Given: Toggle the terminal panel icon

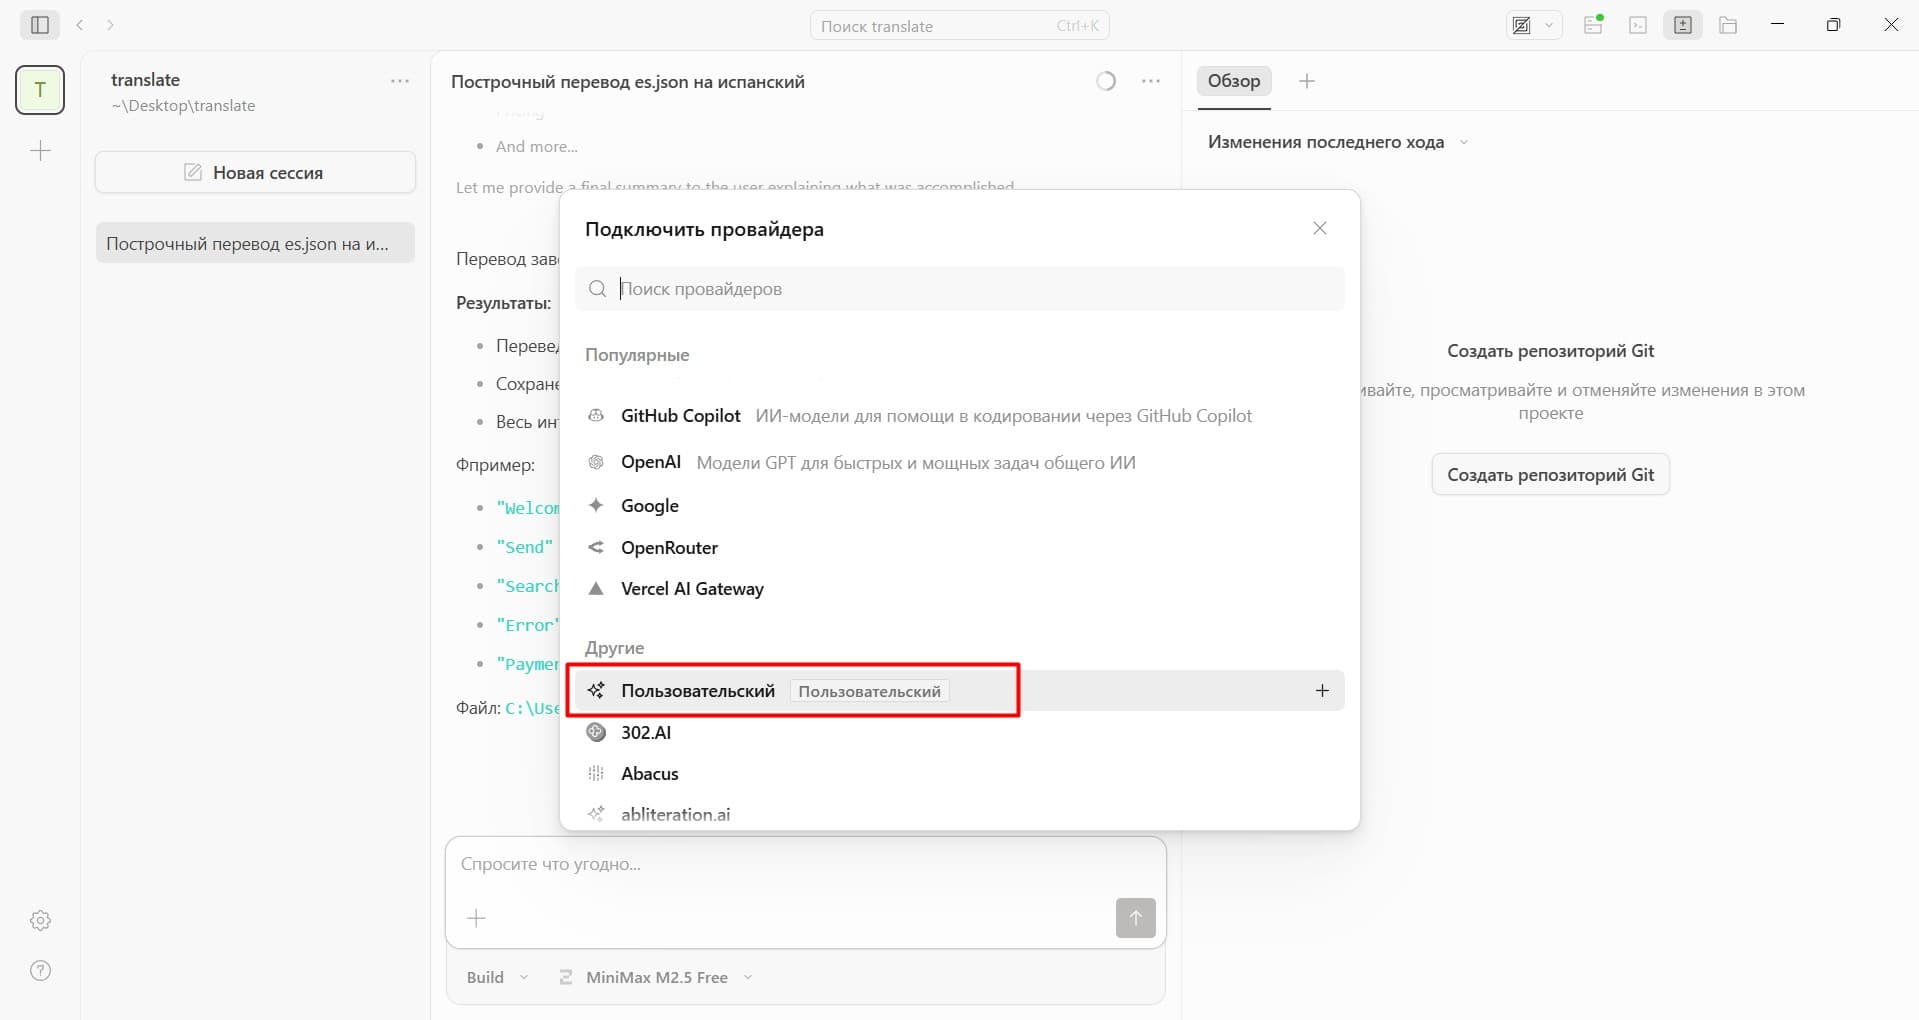Looking at the screenshot, I should coord(1638,26).
